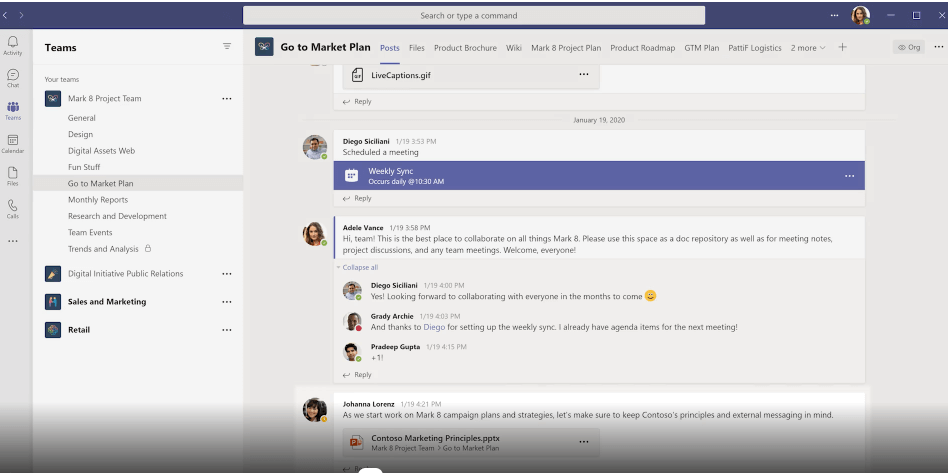Click the Sales and Marketing team icon
Screen dimensions: 948x473
[x=53, y=301]
